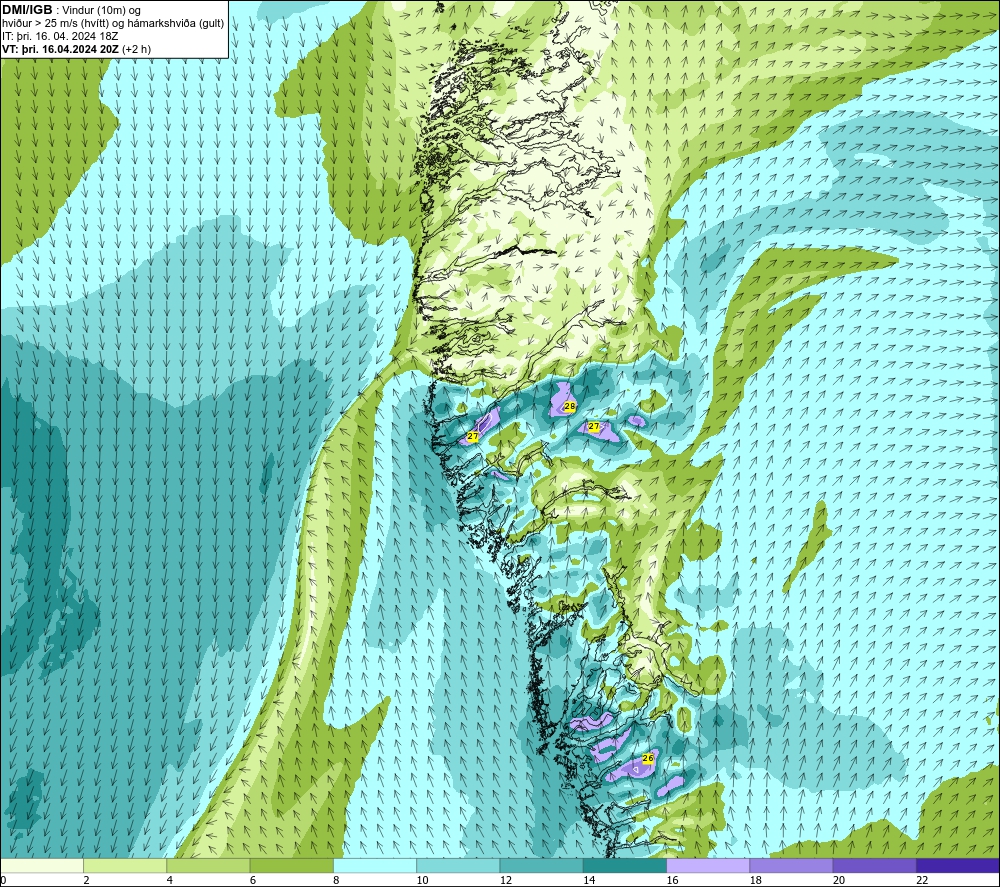Click the yellow 28 max gust label

tap(570, 406)
